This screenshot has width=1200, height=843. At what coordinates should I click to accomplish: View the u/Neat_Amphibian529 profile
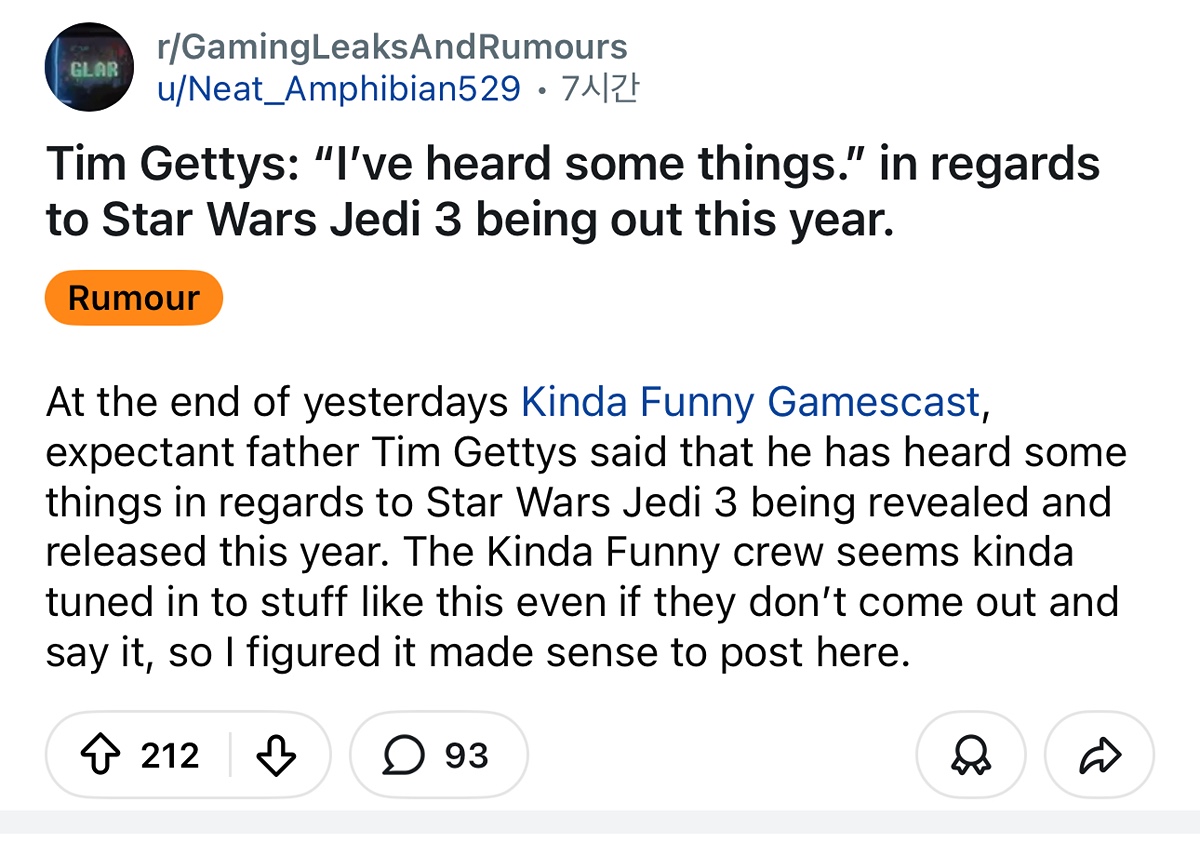coord(339,89)
